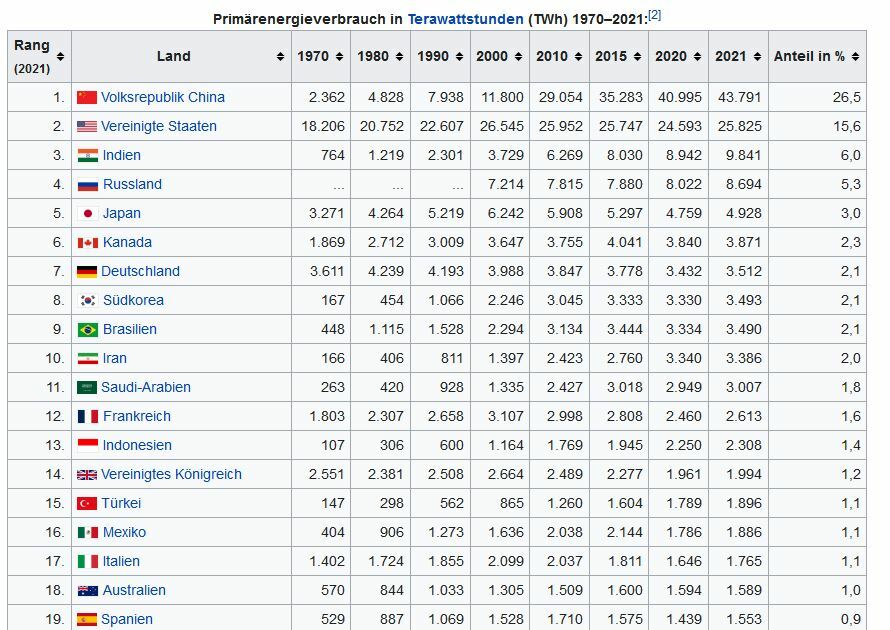Sort by Anteil in % arrows
This screenshot has width=890, height=630.
pos(855,56)
